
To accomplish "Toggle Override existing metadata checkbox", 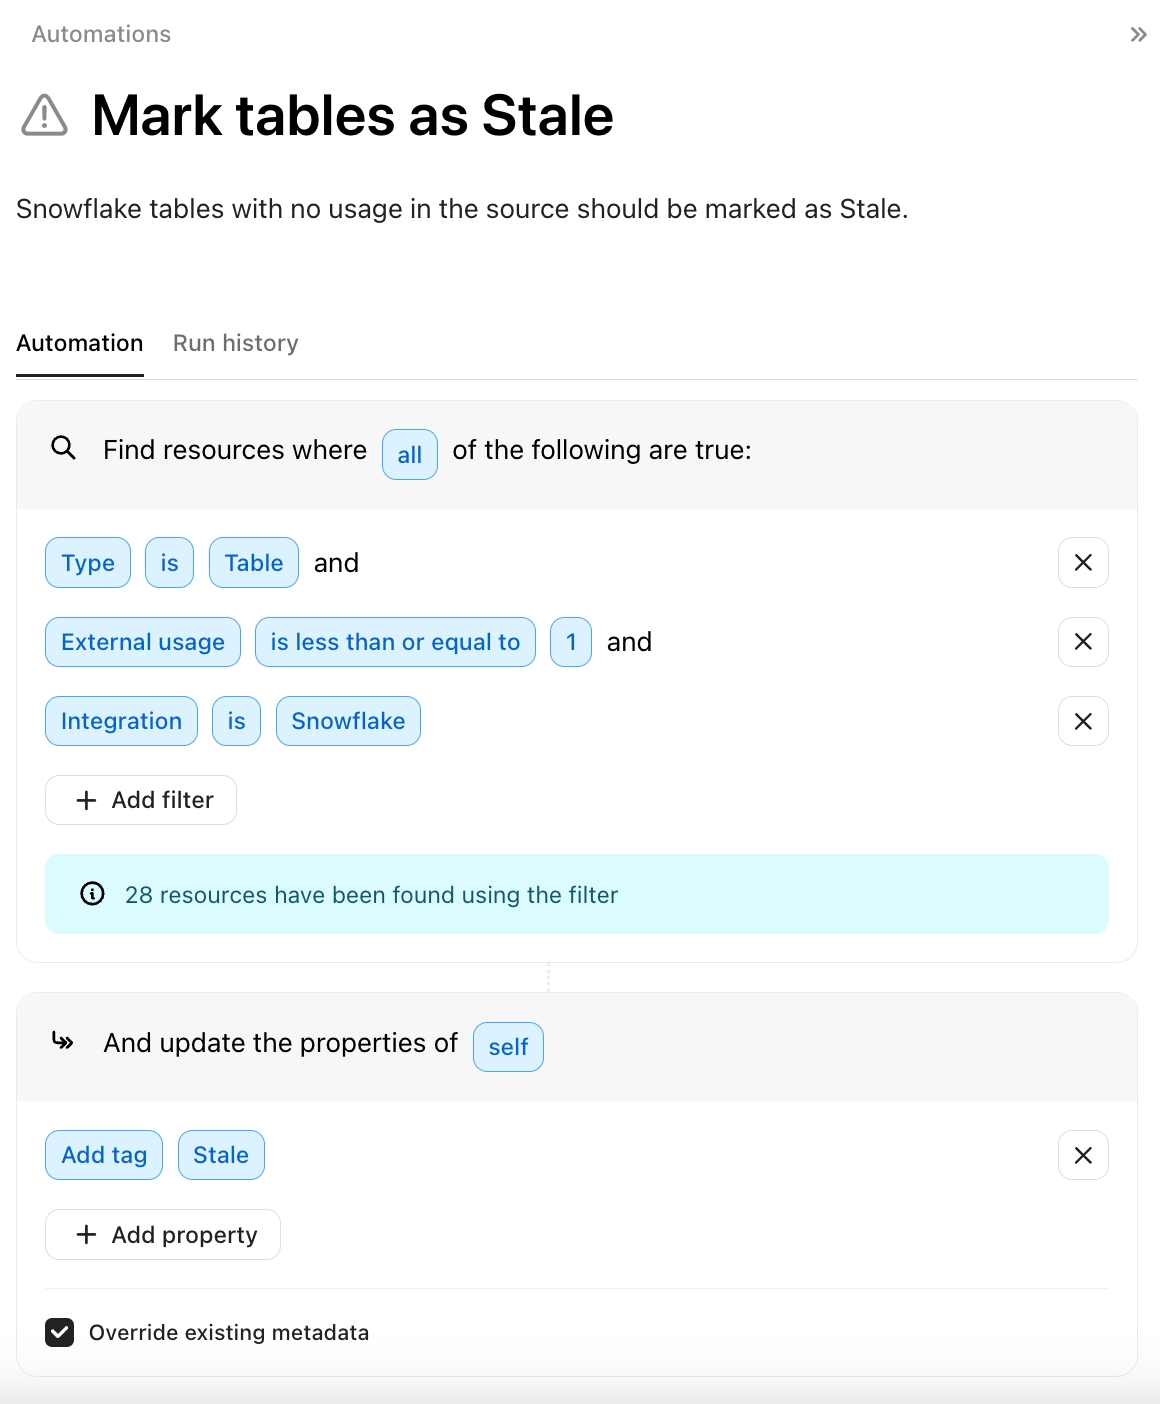I will pos(60,1332).
